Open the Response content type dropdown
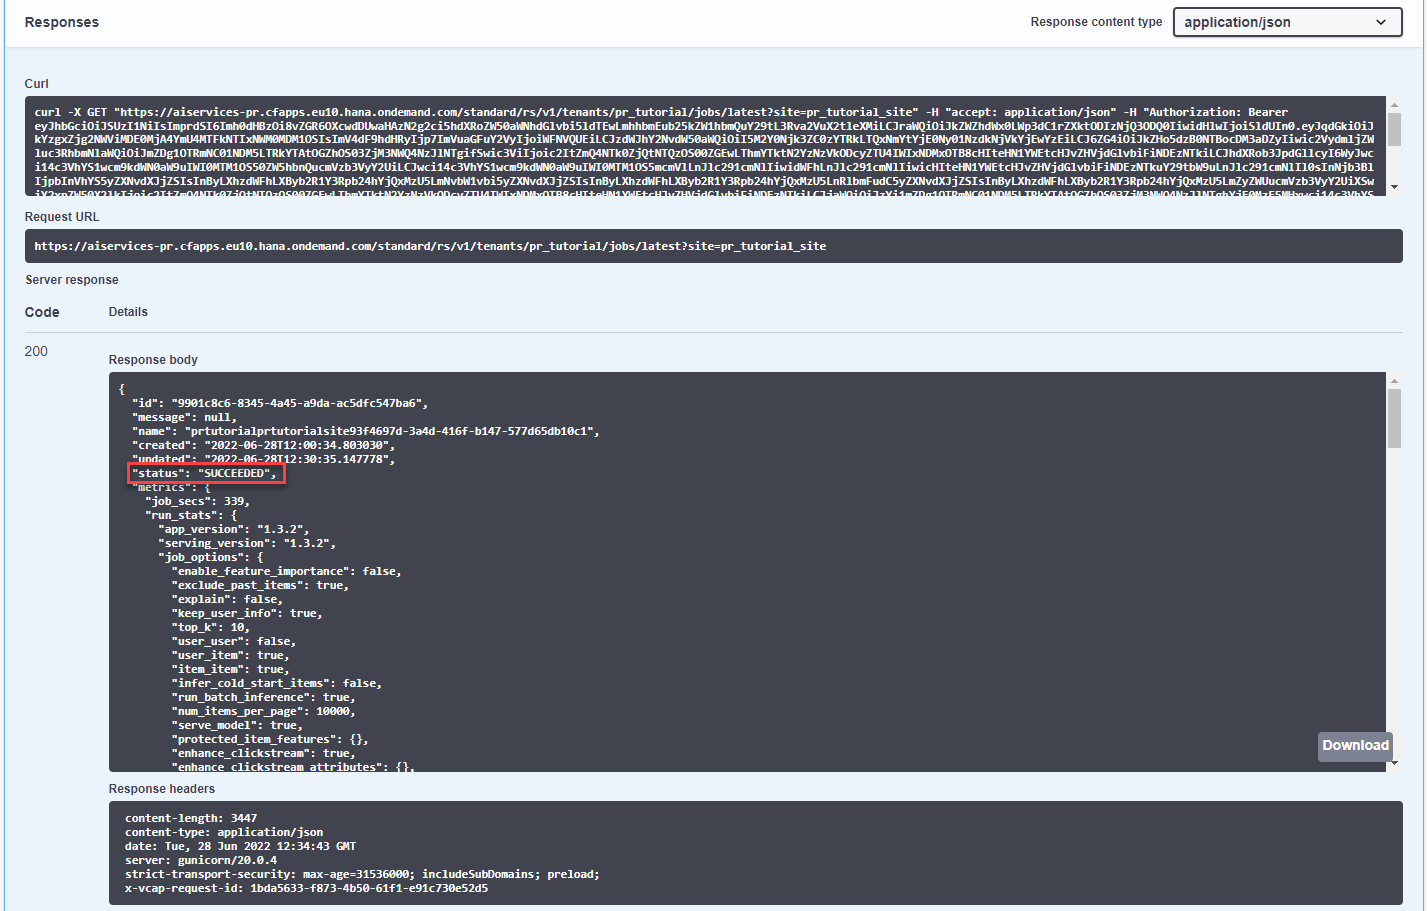The height and width of the screenshot is (911, 1427). [1287, 22]
